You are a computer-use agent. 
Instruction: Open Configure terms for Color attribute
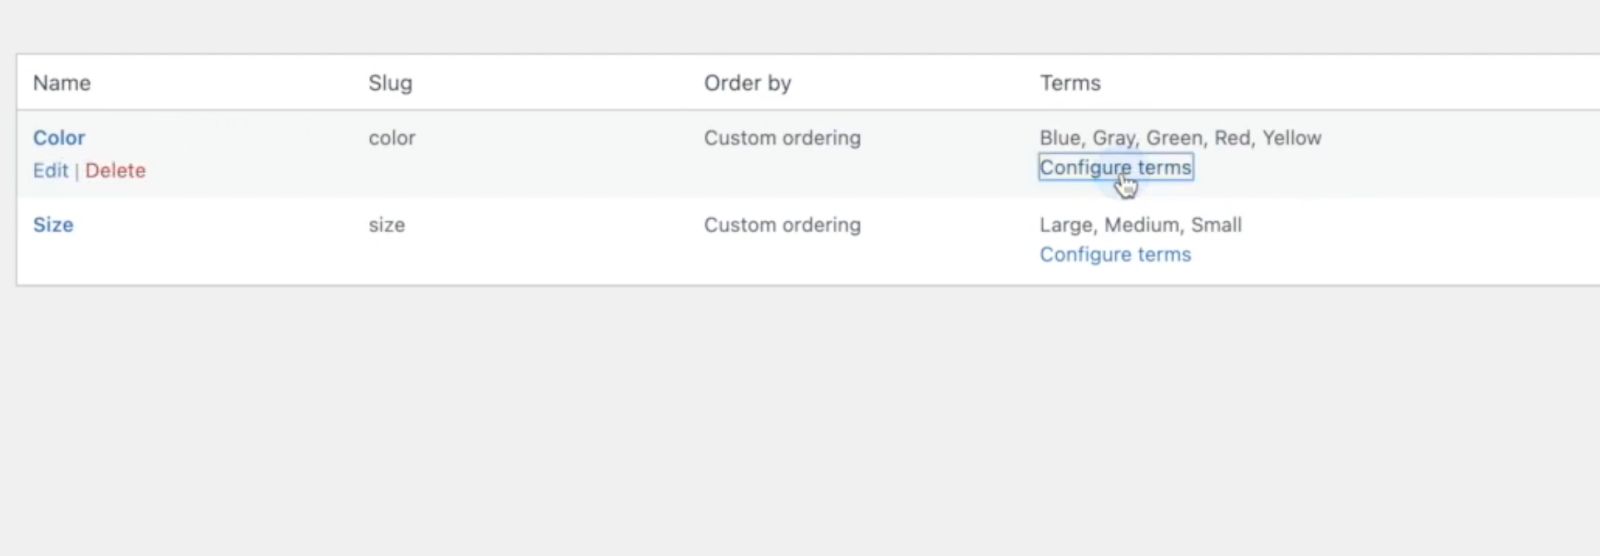pyautogui.click(x=1115, y=167)
